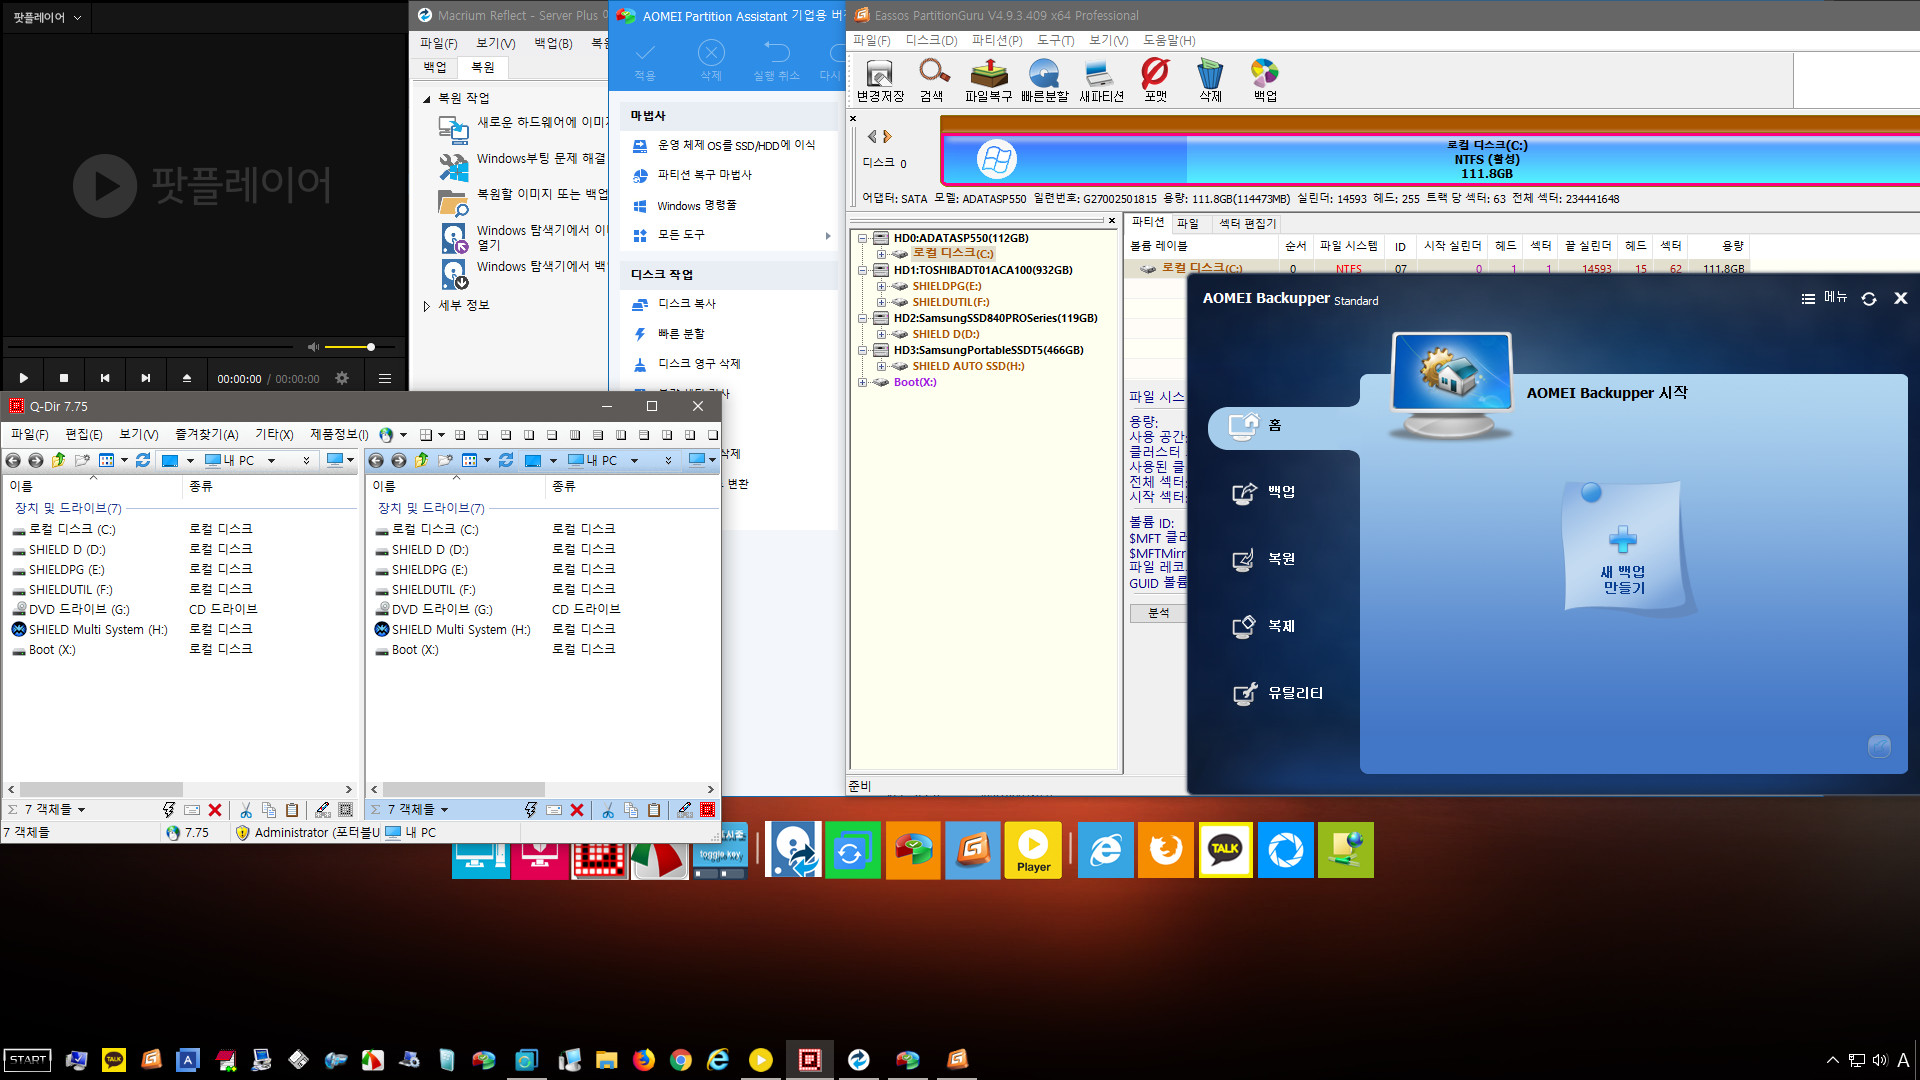The width and height of the screenshot is (1920, 1080).
Task: Go to previous disk arrow in PartitionGuru
Action: 872,137
